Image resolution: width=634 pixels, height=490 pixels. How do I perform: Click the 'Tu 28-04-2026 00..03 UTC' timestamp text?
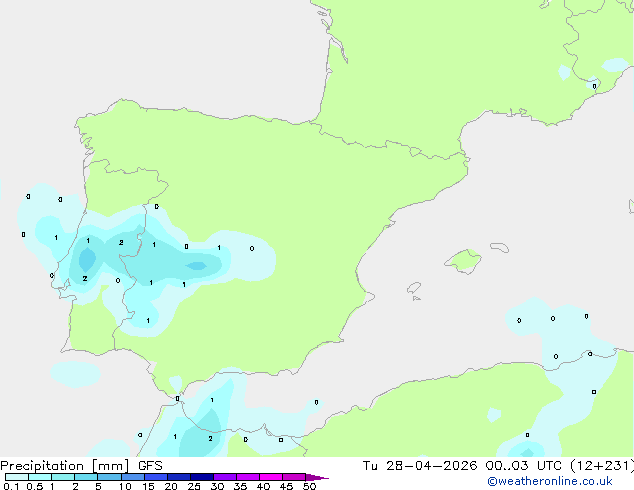[x=464, y=465]
